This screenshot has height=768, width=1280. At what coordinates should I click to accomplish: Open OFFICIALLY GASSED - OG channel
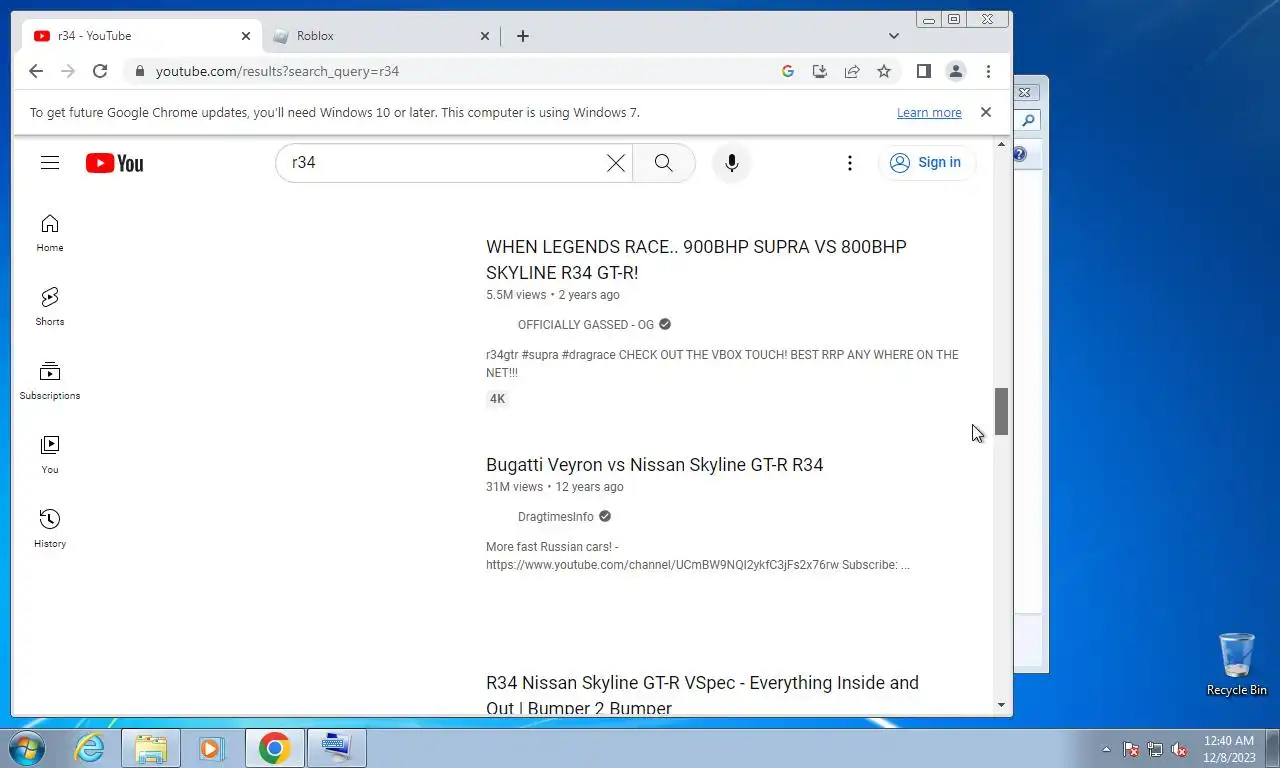586,325
